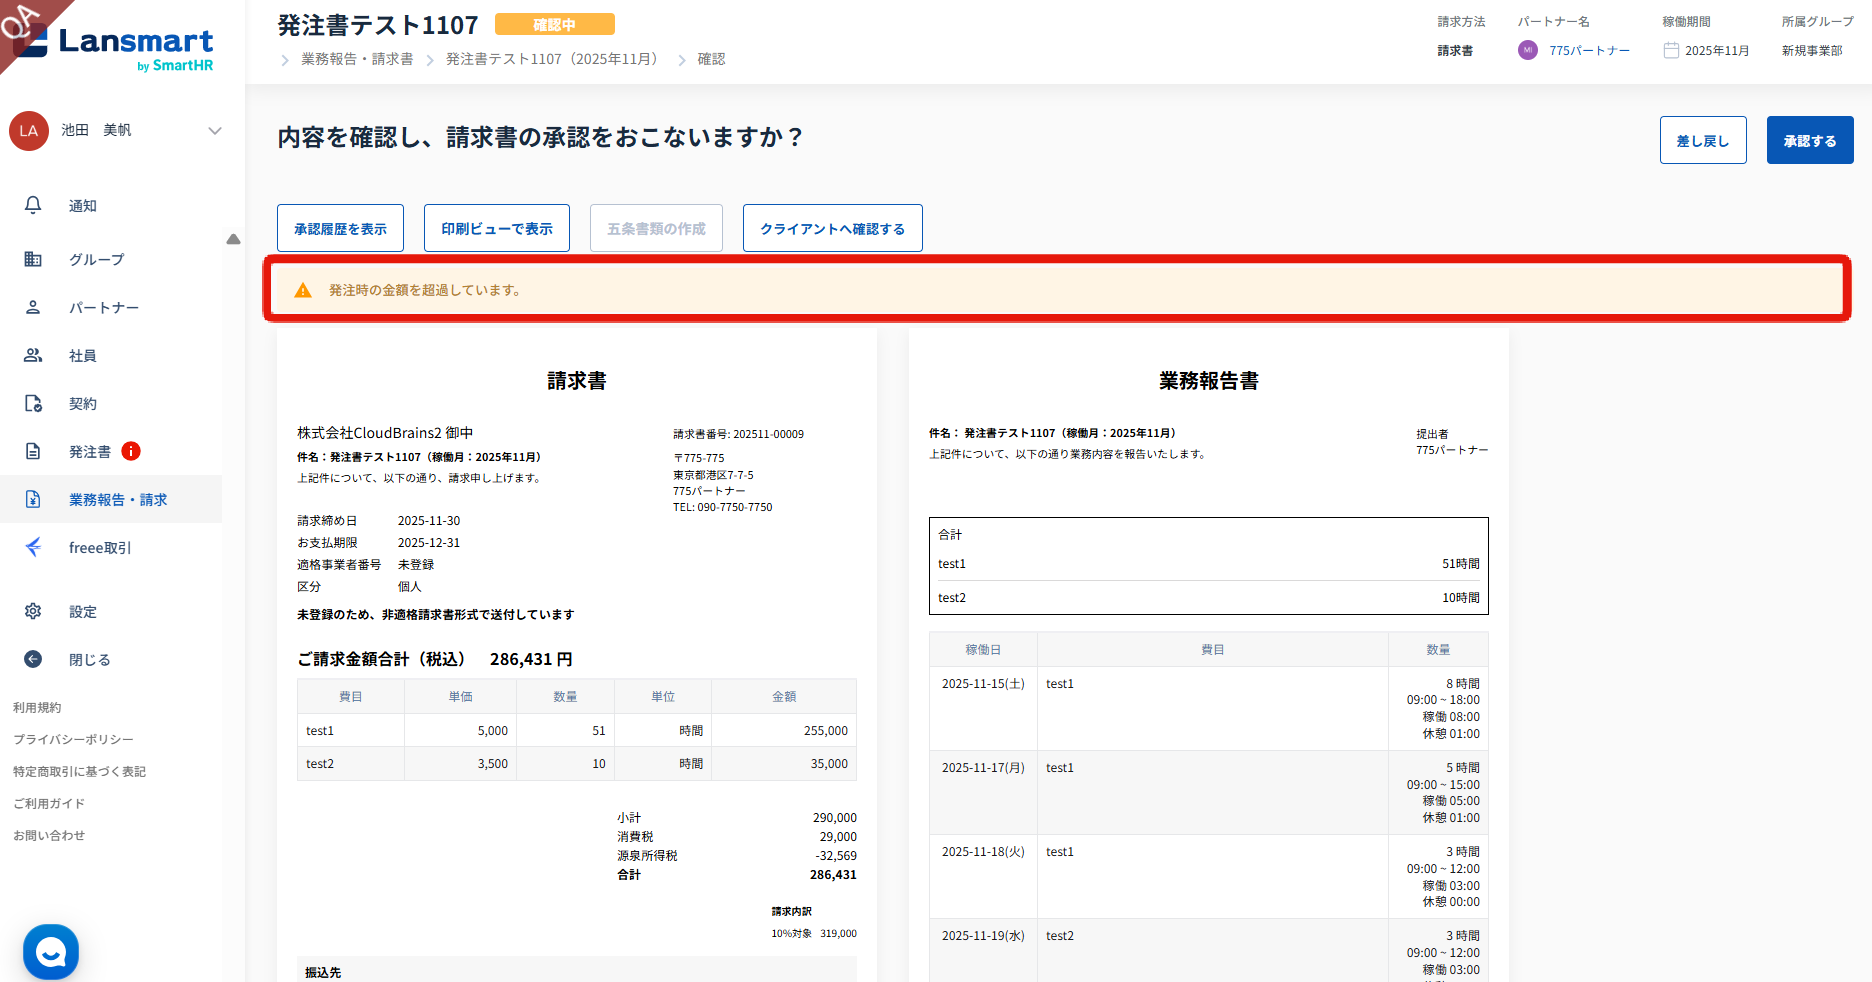Image resolution: width=1872 pixels, height=982 pixels.
Task: Show approval history with 承認履歴を表示
Action: click(x=340, y=228)
